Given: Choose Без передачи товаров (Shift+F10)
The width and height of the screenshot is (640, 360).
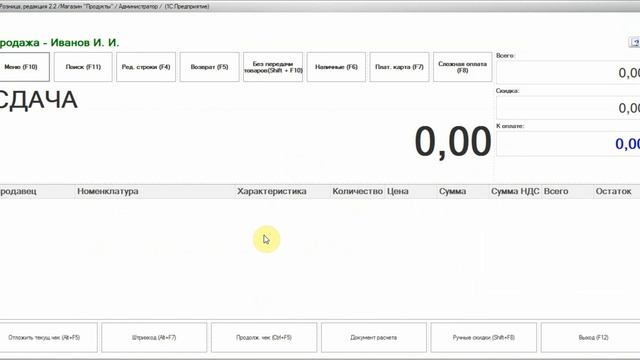Looking at the screenshot, I should [273, 67].
